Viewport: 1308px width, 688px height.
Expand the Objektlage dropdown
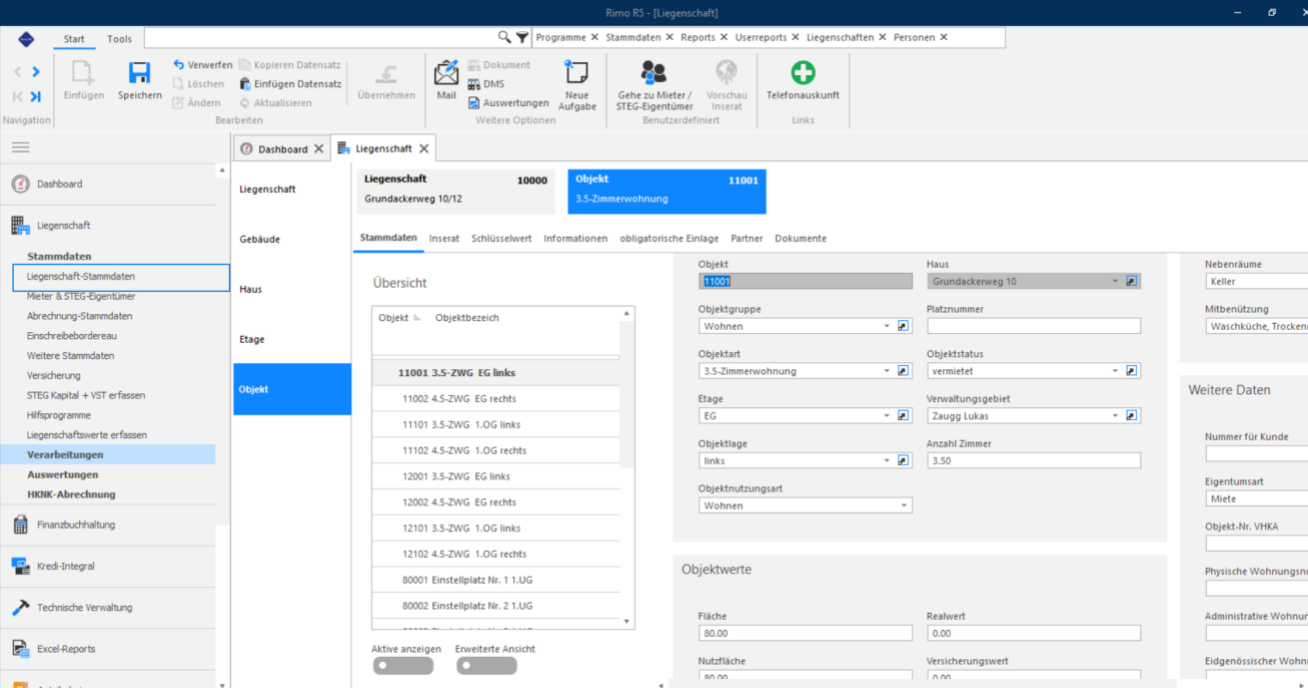coord(886,461)
